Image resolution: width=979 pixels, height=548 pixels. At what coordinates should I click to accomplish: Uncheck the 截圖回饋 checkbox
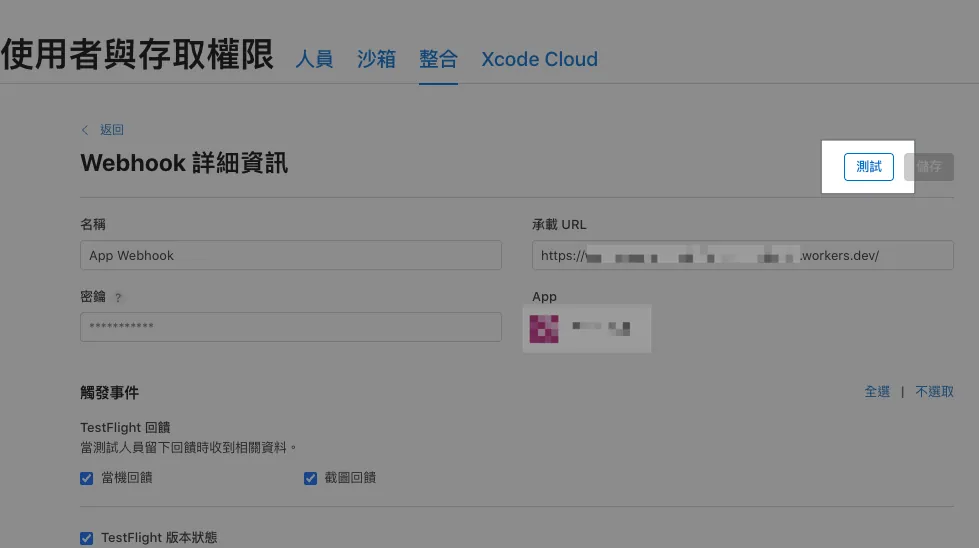pyautogui.click(x=310, y=478)
